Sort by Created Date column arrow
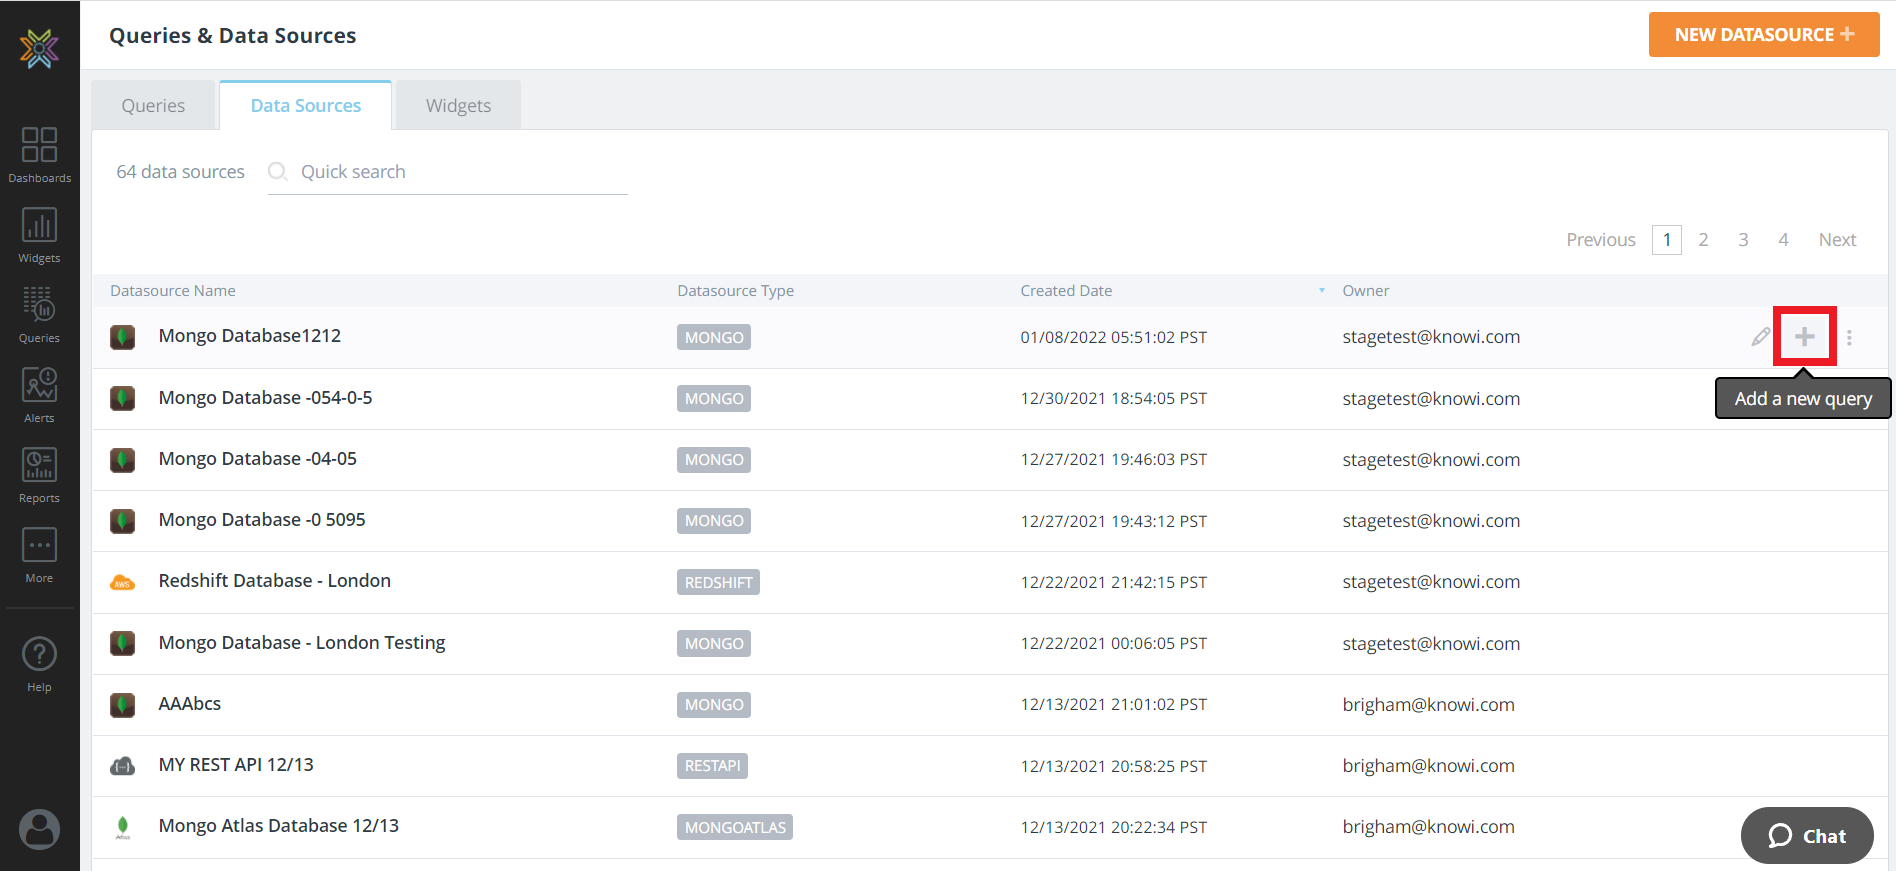1896x871 pixels. [x=1321, y=291]
